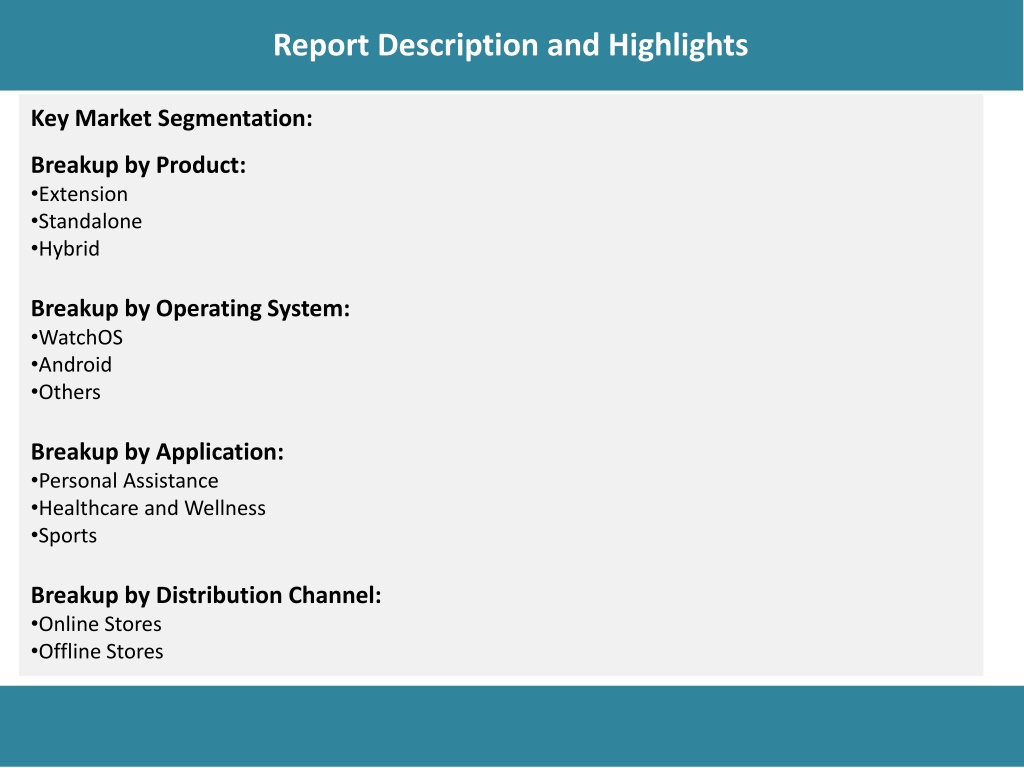Click the 'Breakup by Operating System:' heading
Viewport: 1024px width, 768px height.
tap(191, 309)
